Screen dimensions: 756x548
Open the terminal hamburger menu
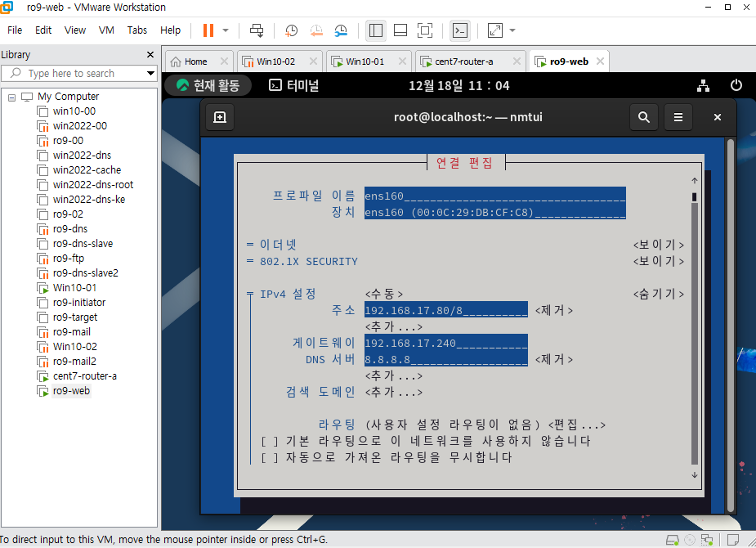678,117
